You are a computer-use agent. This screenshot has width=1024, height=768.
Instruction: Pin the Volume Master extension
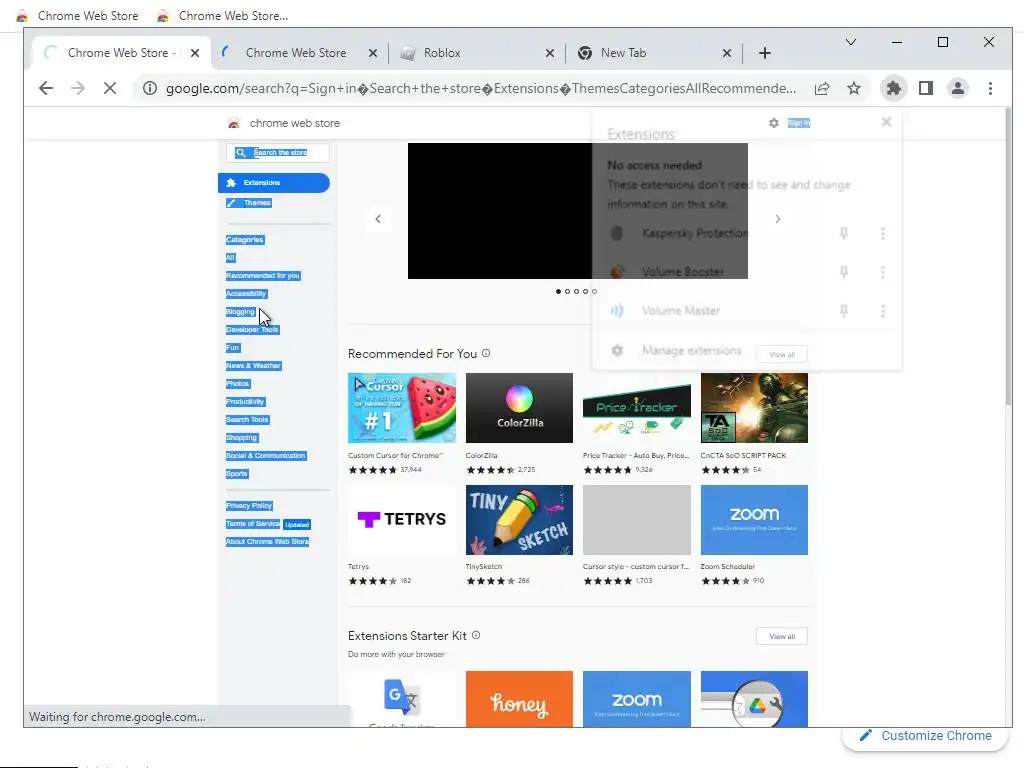point(844,311)
